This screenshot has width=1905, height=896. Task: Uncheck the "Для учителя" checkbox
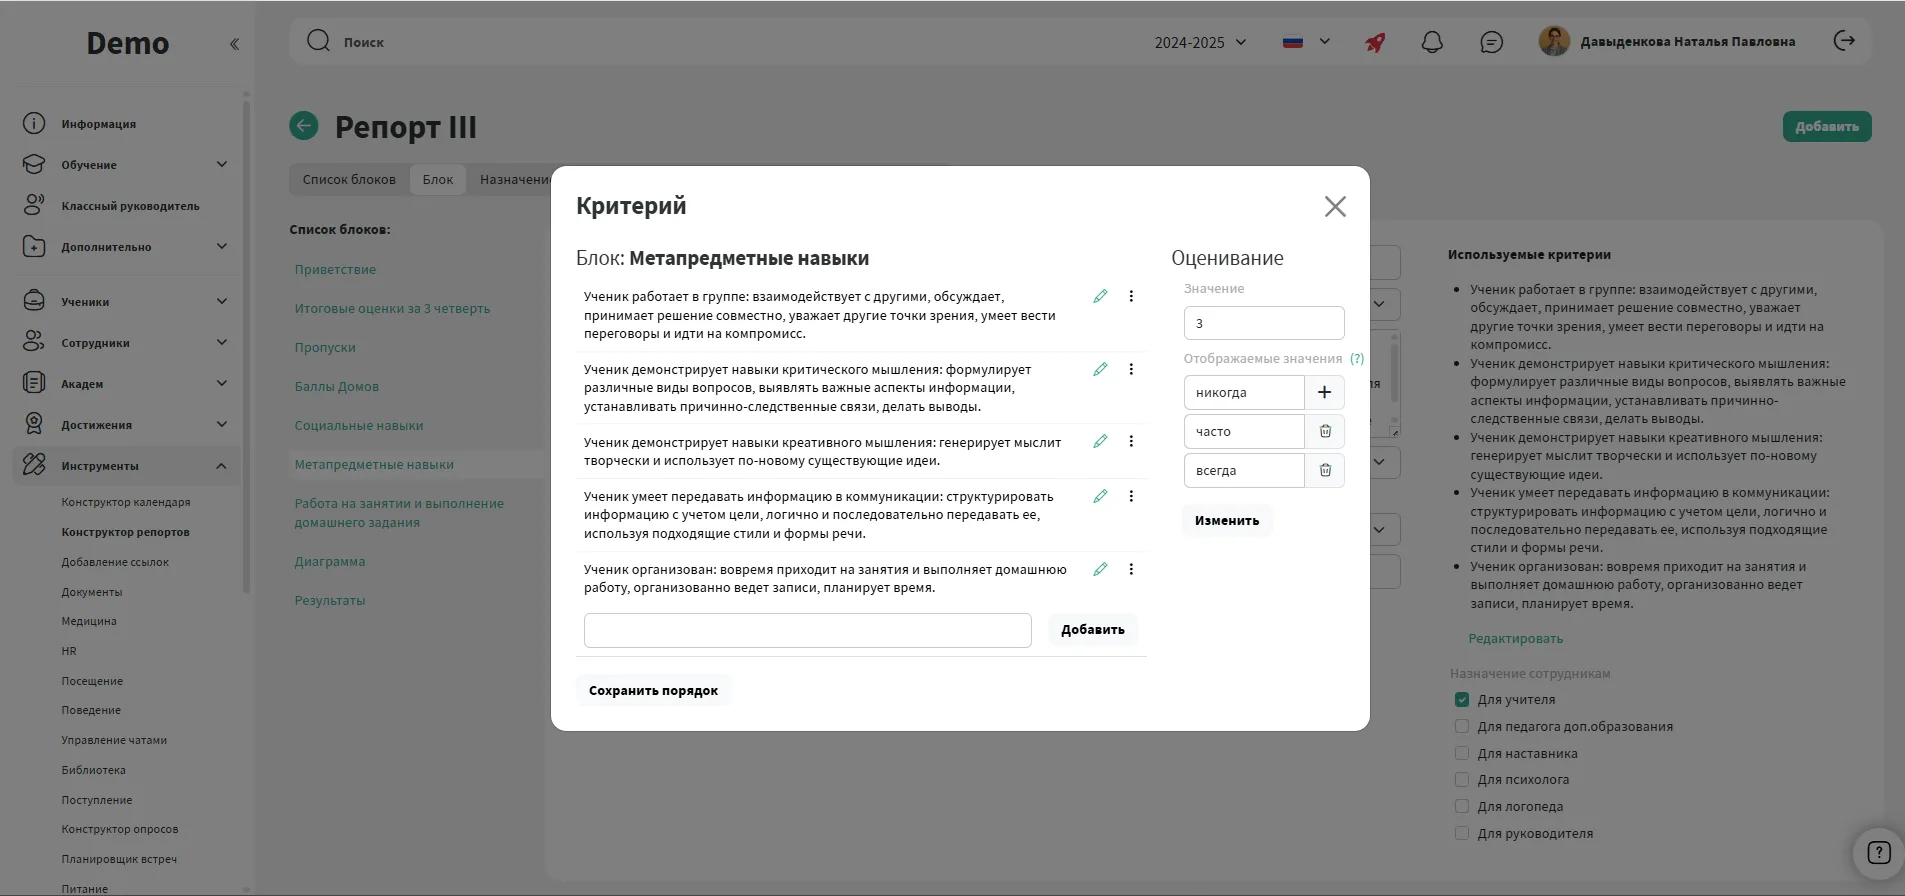(x=1462, y=700)
